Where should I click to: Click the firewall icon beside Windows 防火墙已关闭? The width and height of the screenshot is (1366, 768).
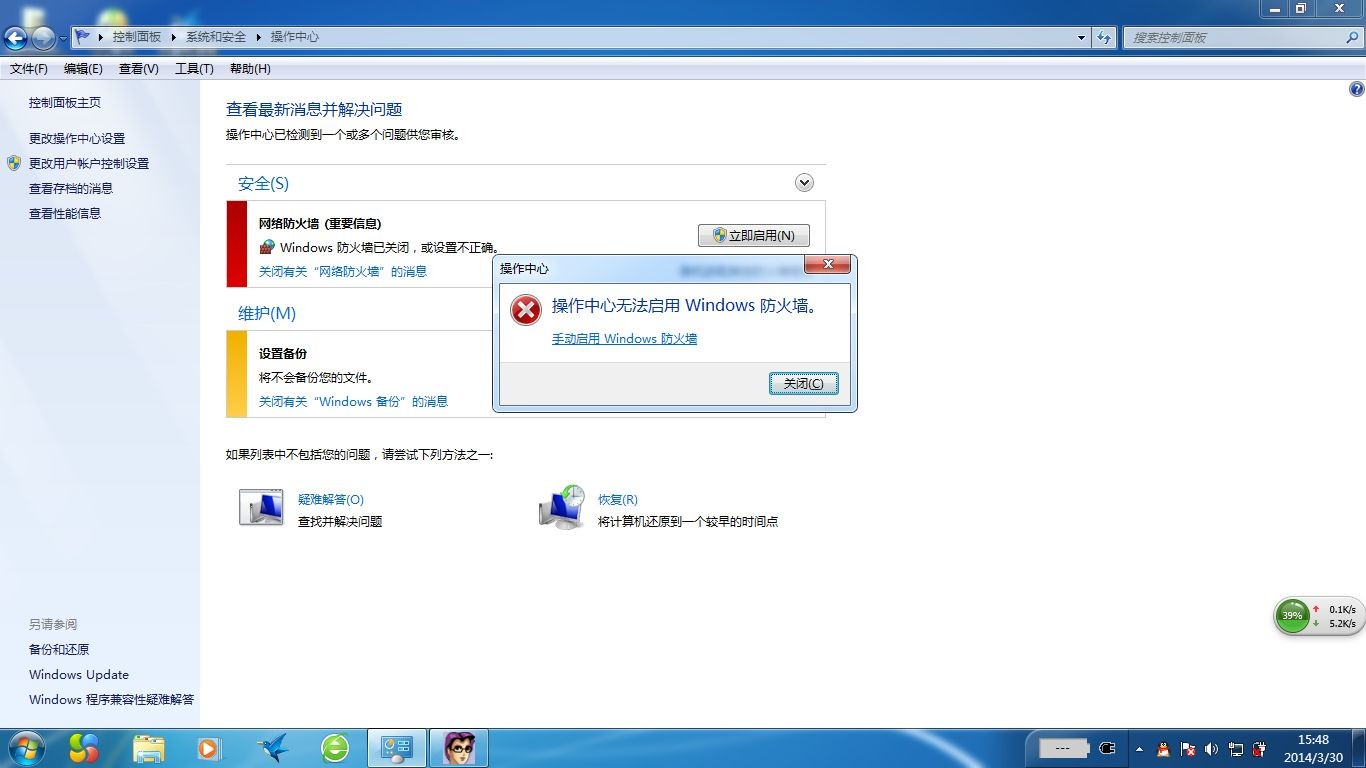click(267, 247)
